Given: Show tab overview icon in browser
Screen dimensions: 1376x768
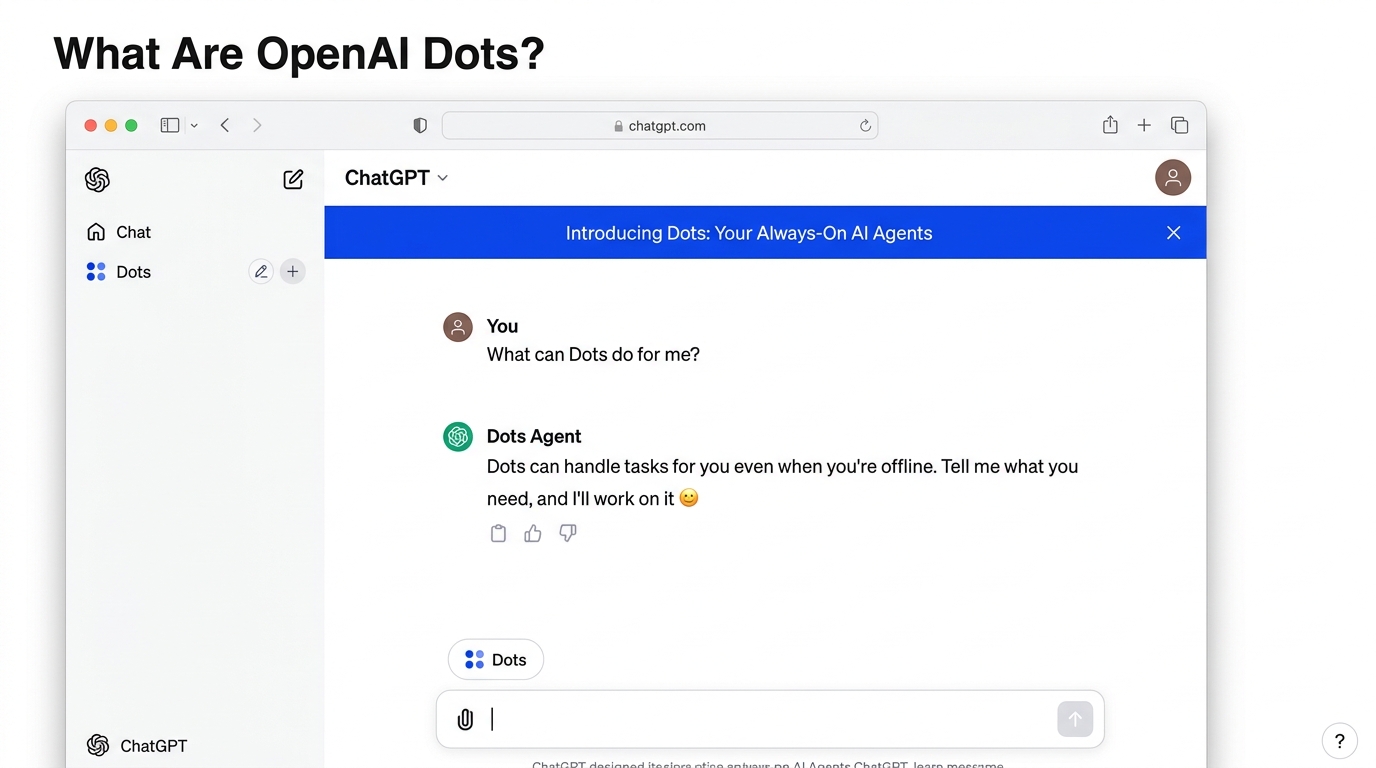Looking at the screenshot, I should [x=1180, y=125].
